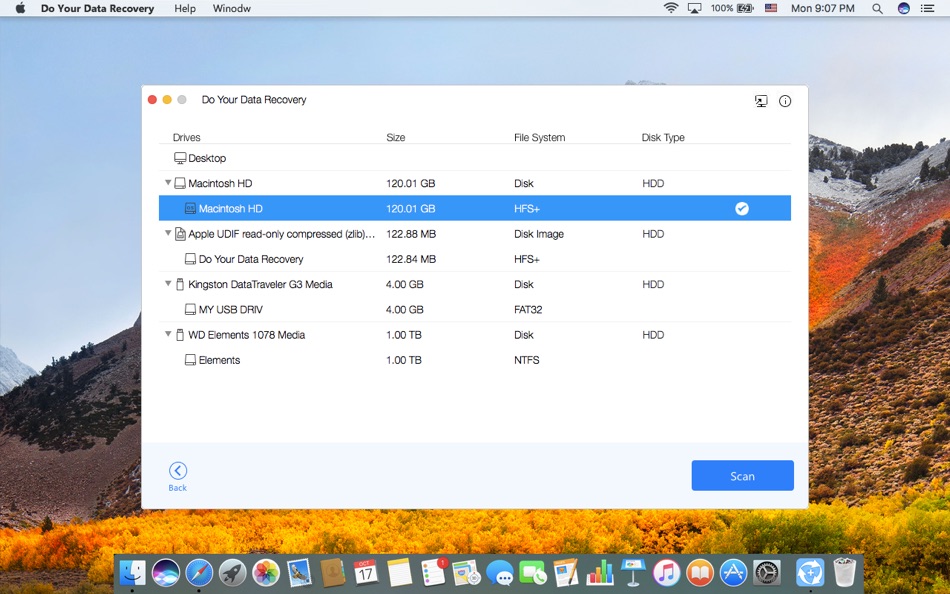
Task: Open System Preferences gear in the dock
Action: pos(766,572)
